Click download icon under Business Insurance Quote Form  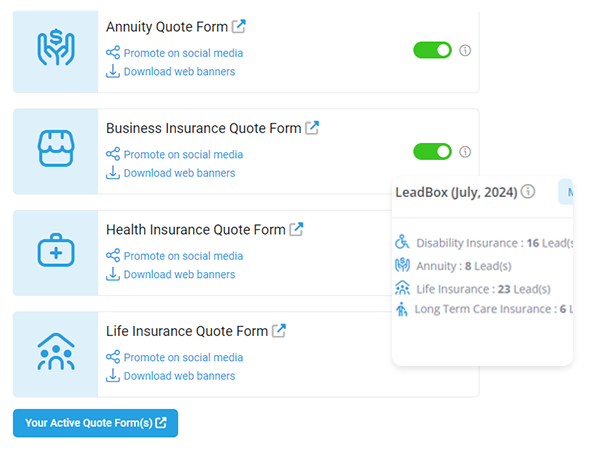[113, 173]
